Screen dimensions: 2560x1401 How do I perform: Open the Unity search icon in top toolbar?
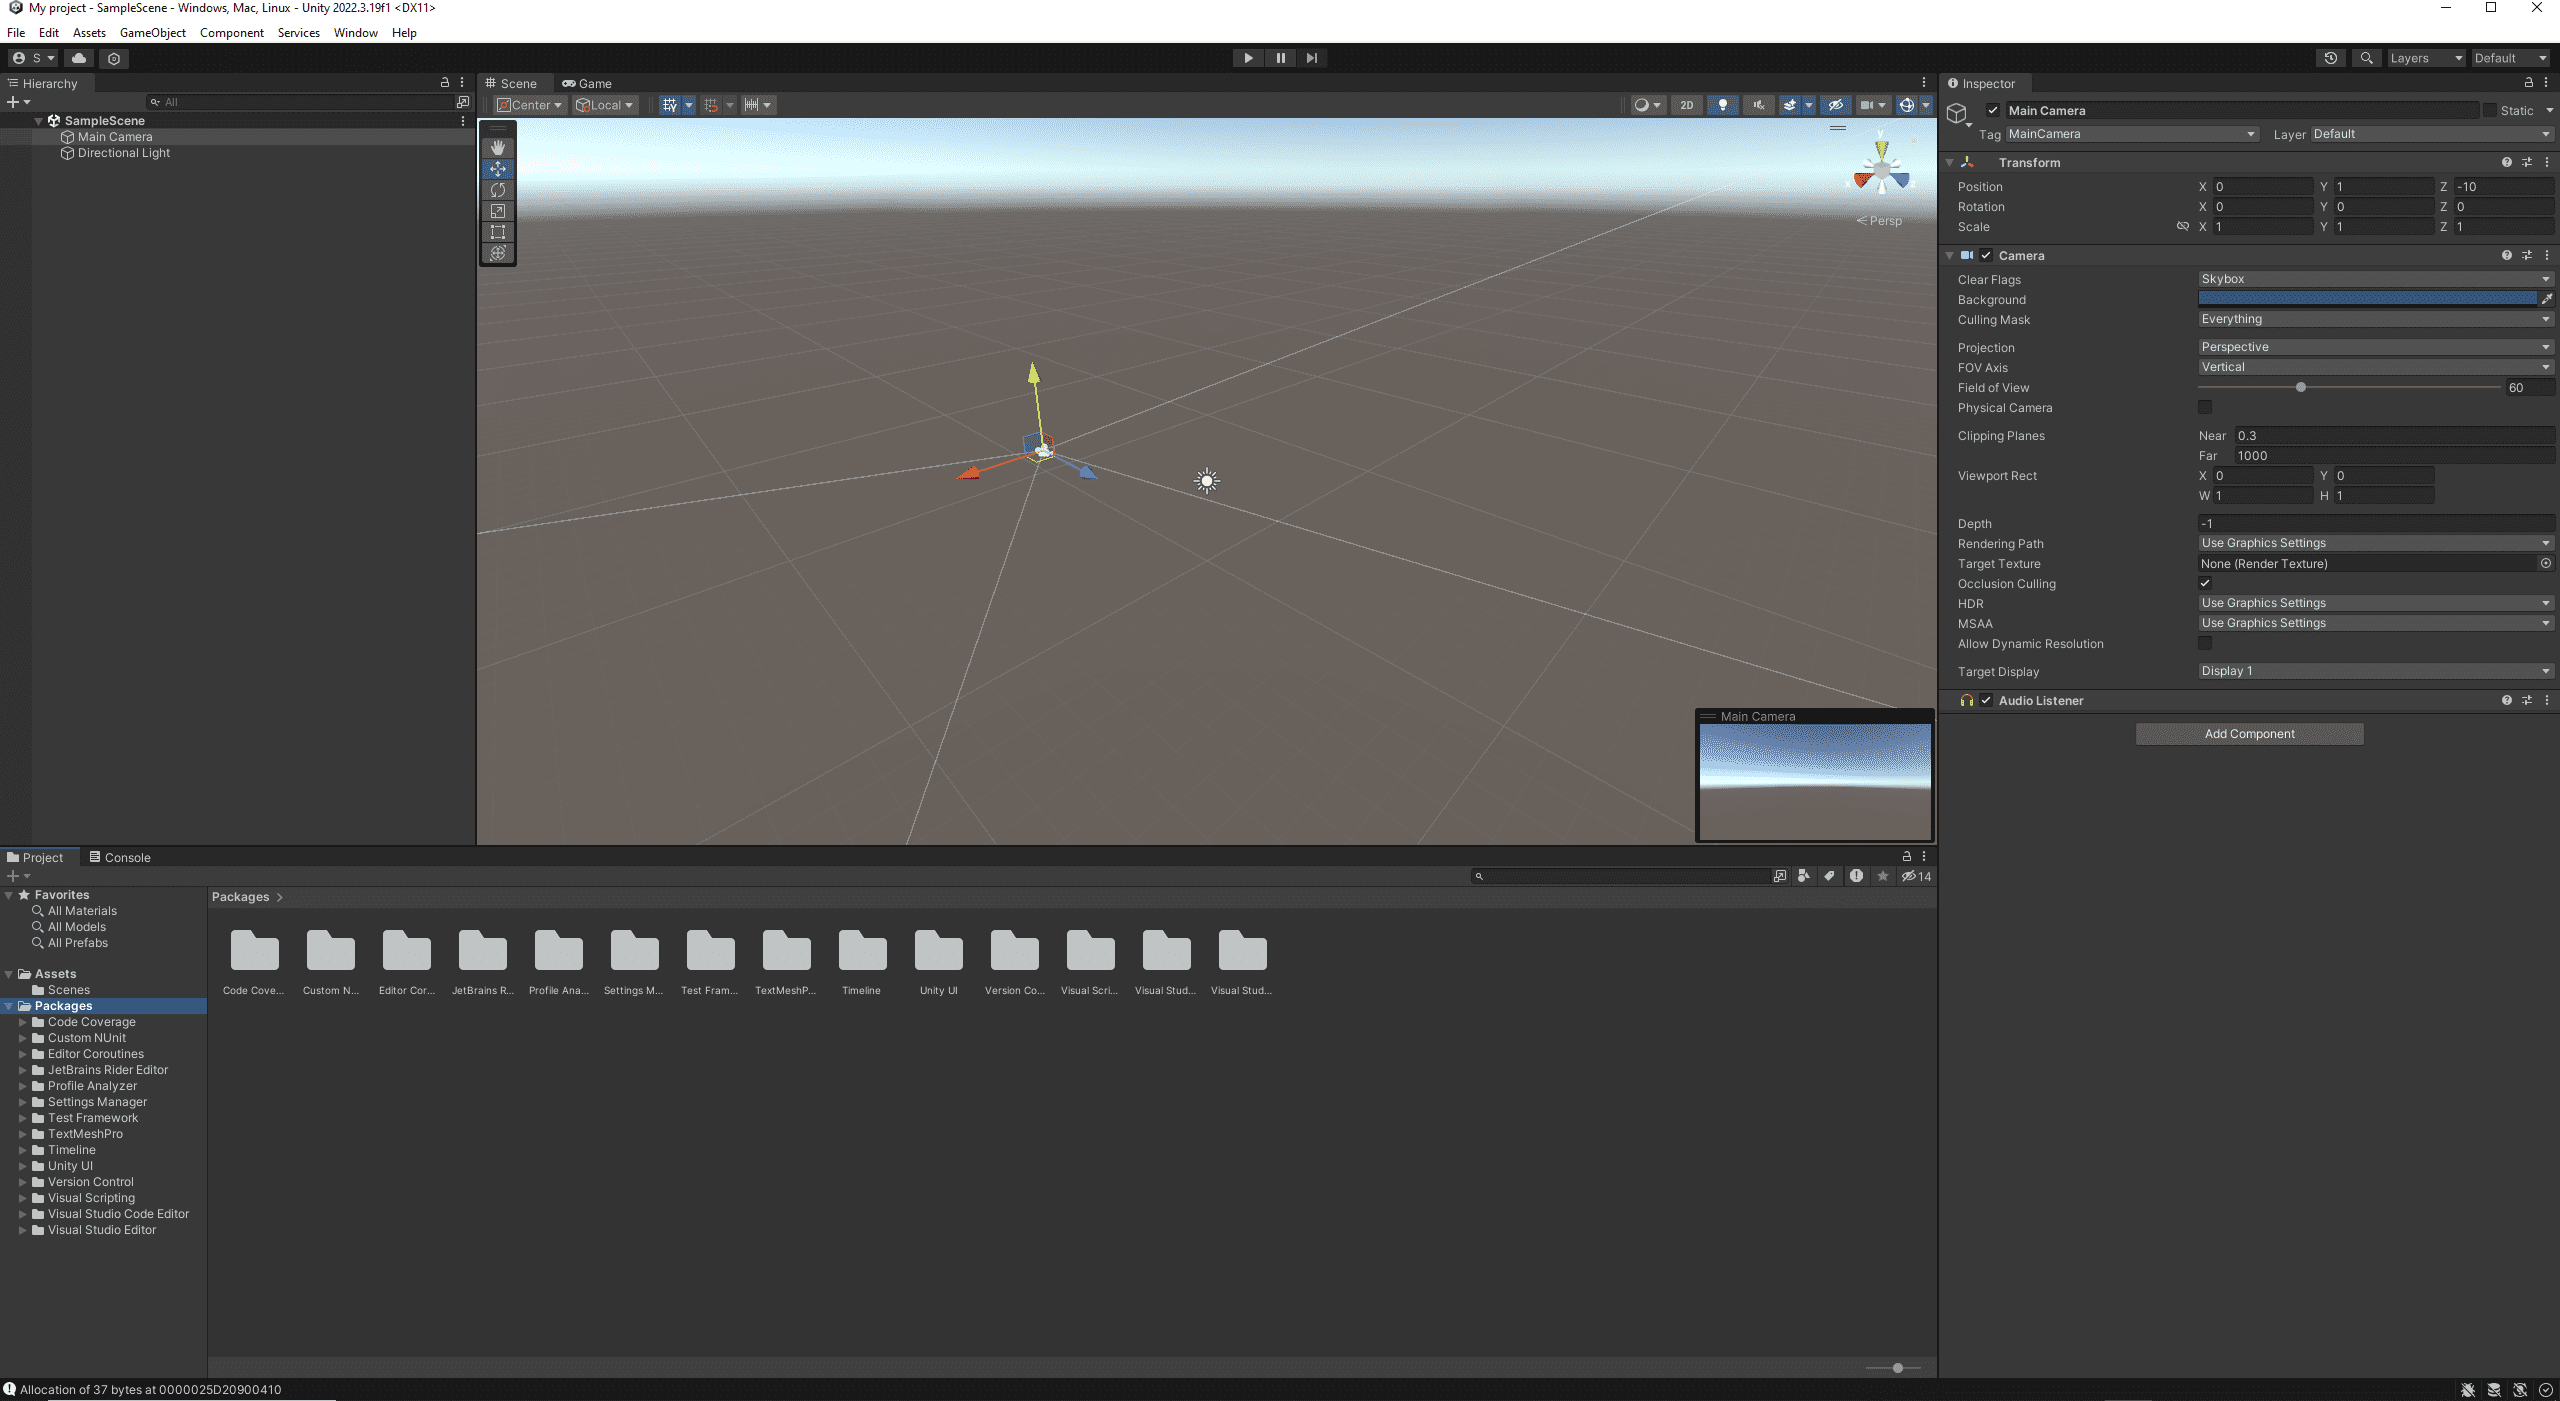click(x=2366, y=57)
